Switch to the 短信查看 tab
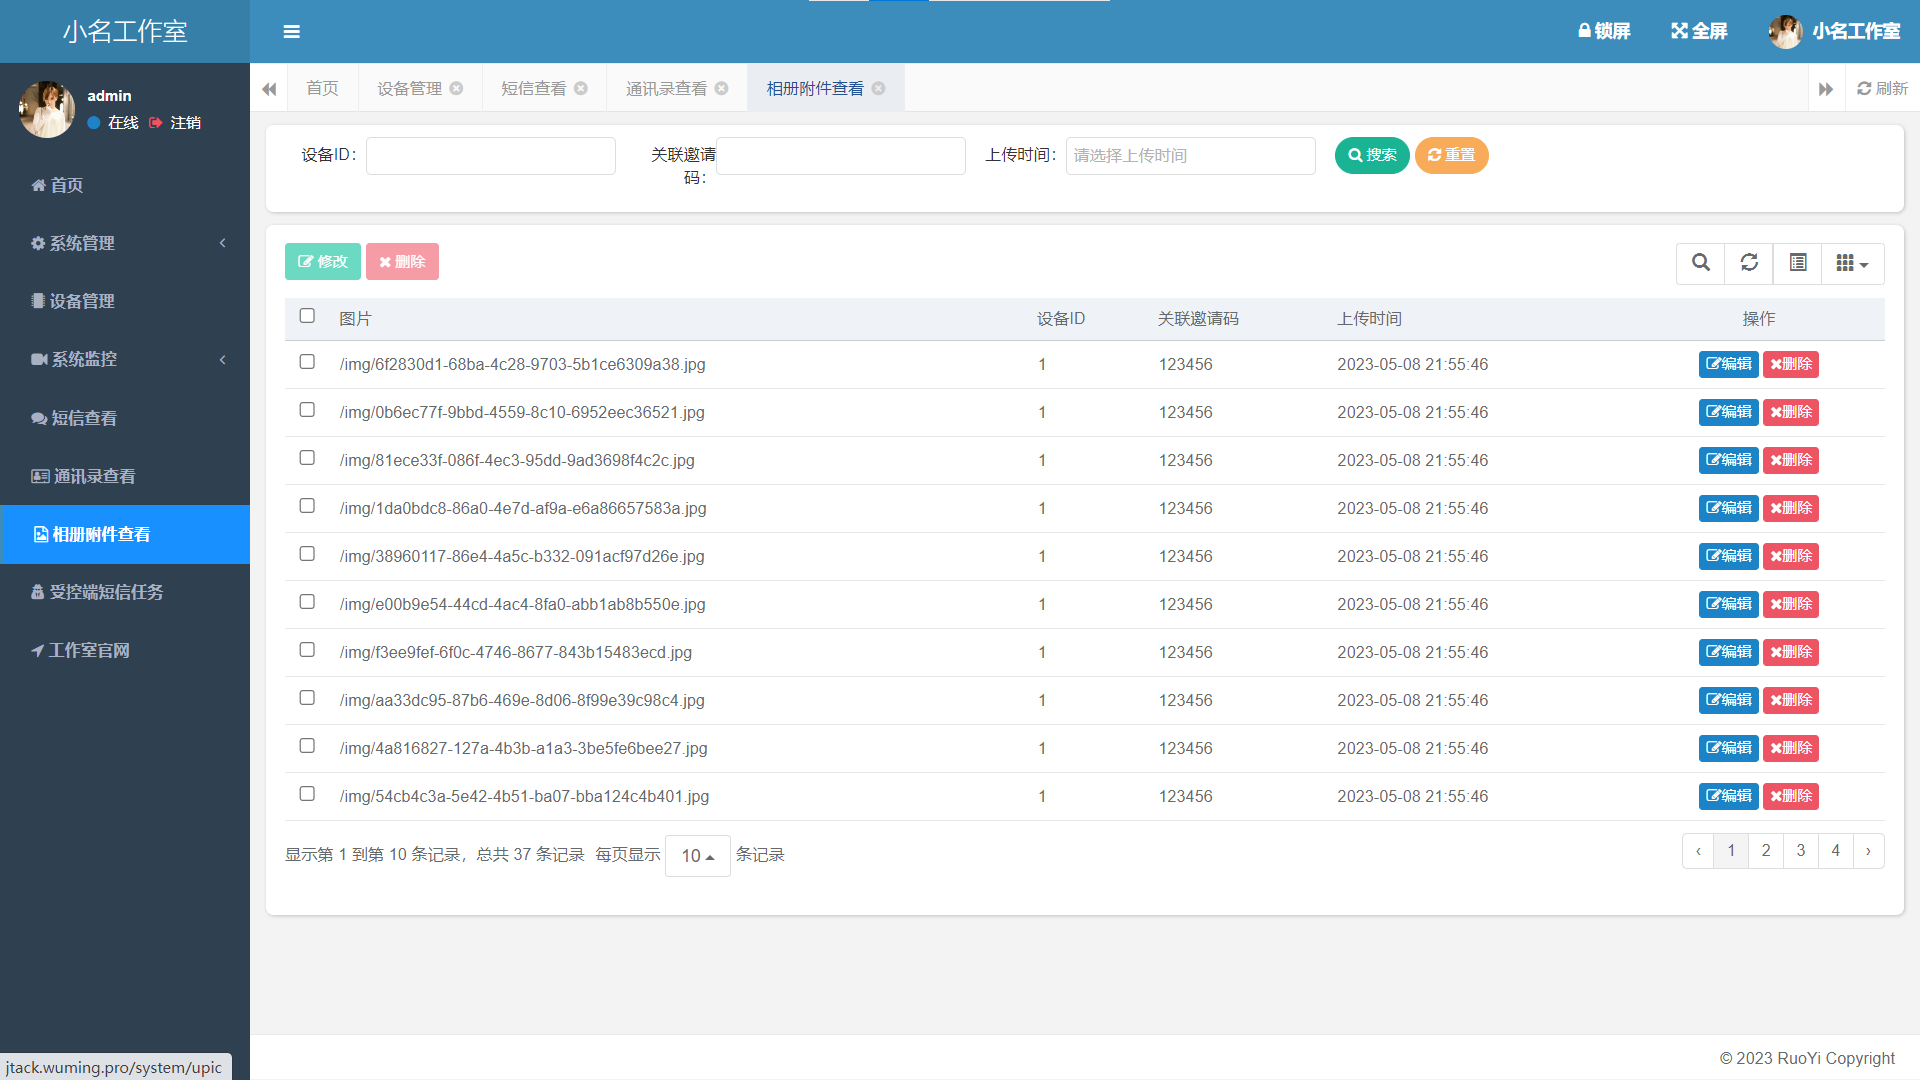 pyautogui.click(x=533, y=89)
